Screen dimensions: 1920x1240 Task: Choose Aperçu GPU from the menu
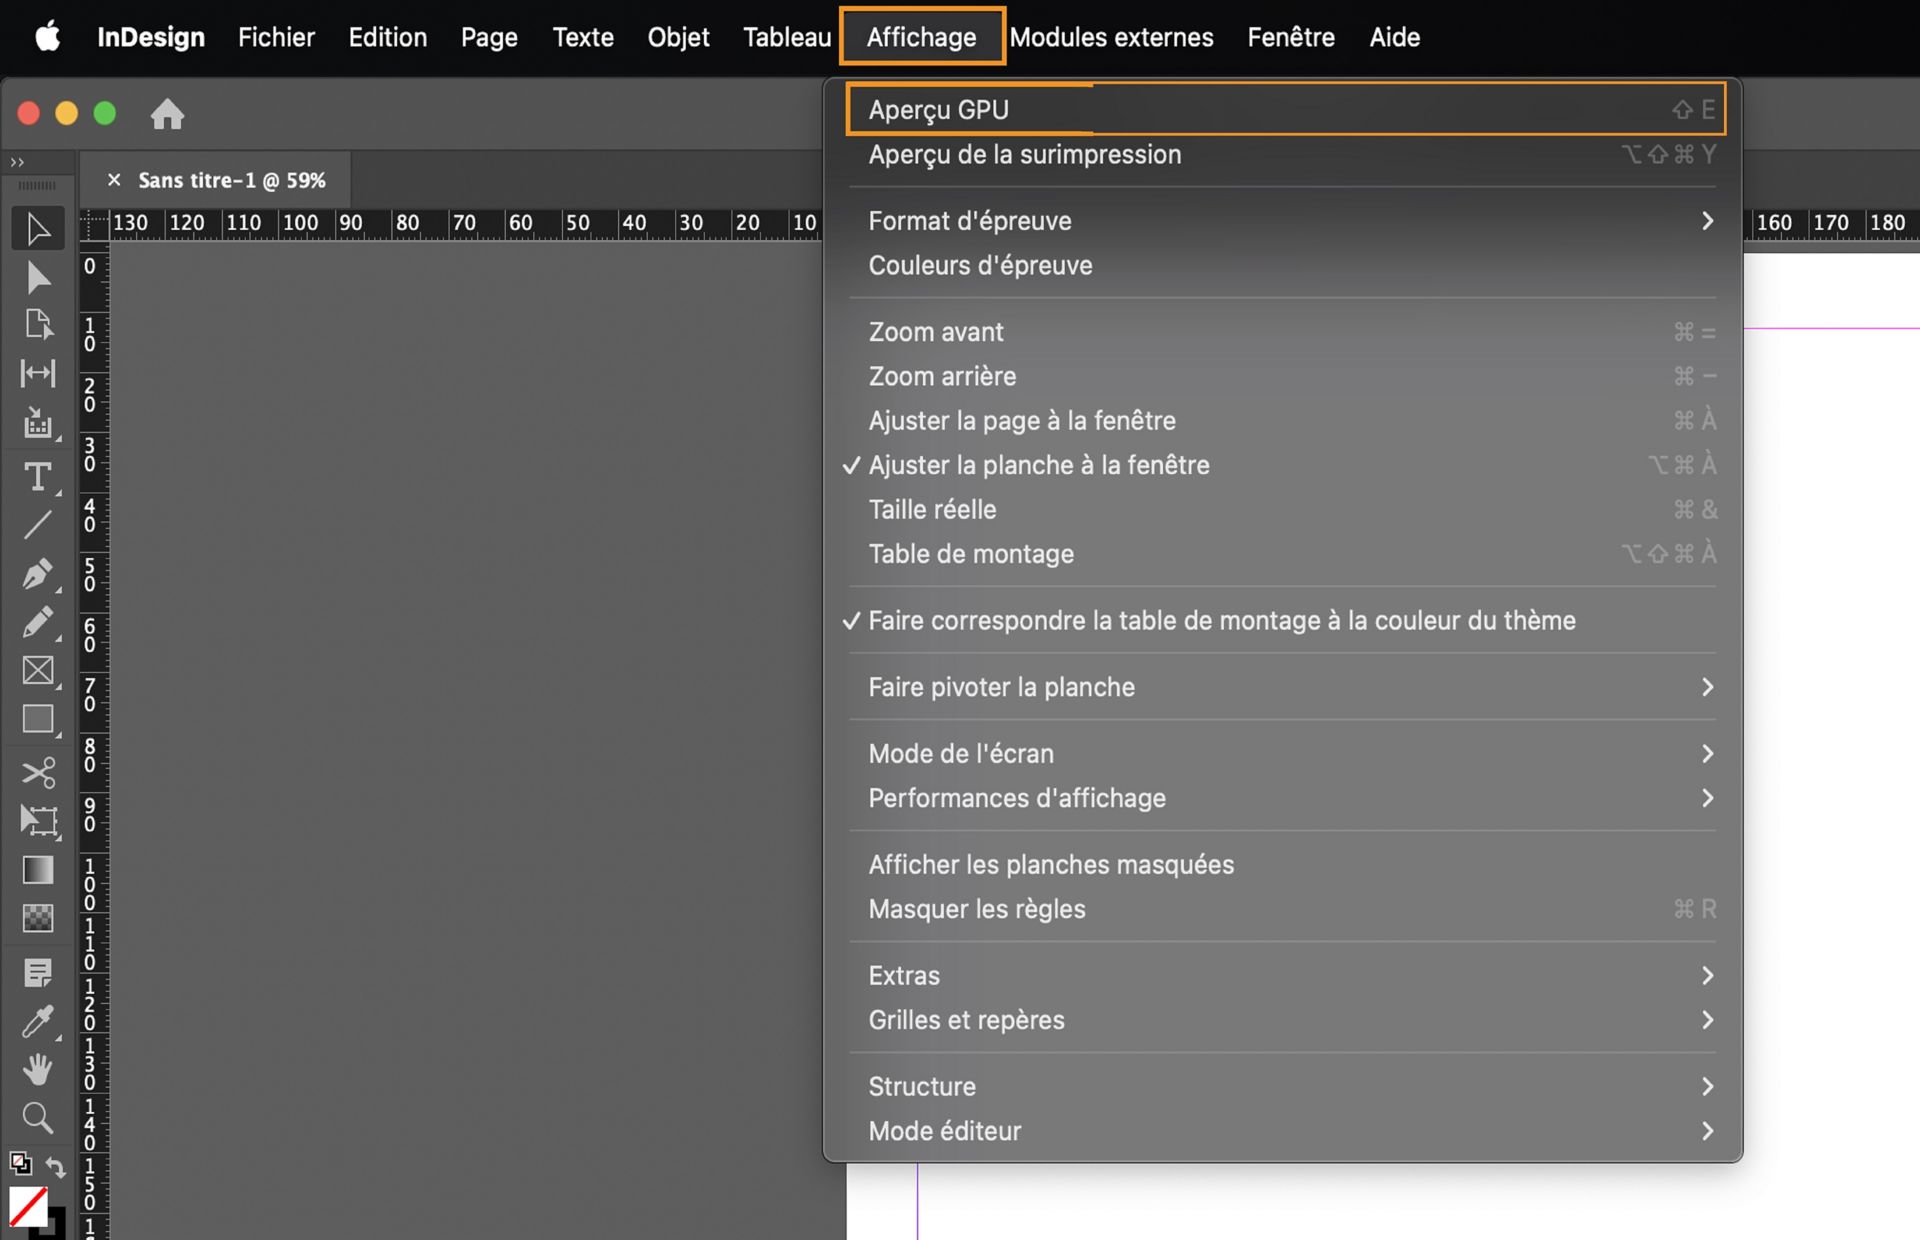coord(938,109)
